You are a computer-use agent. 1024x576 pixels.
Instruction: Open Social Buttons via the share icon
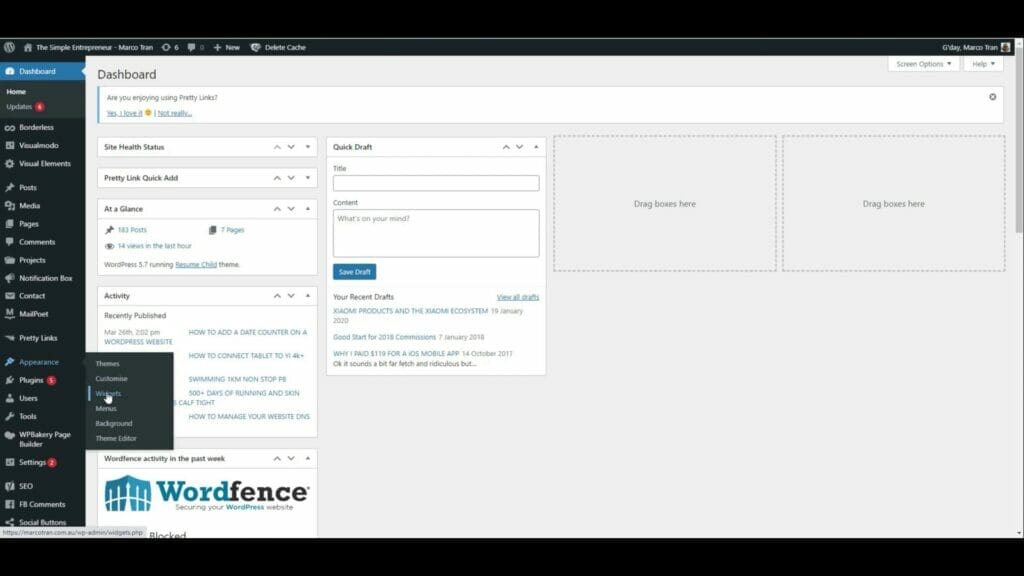(x=12, y=522)
